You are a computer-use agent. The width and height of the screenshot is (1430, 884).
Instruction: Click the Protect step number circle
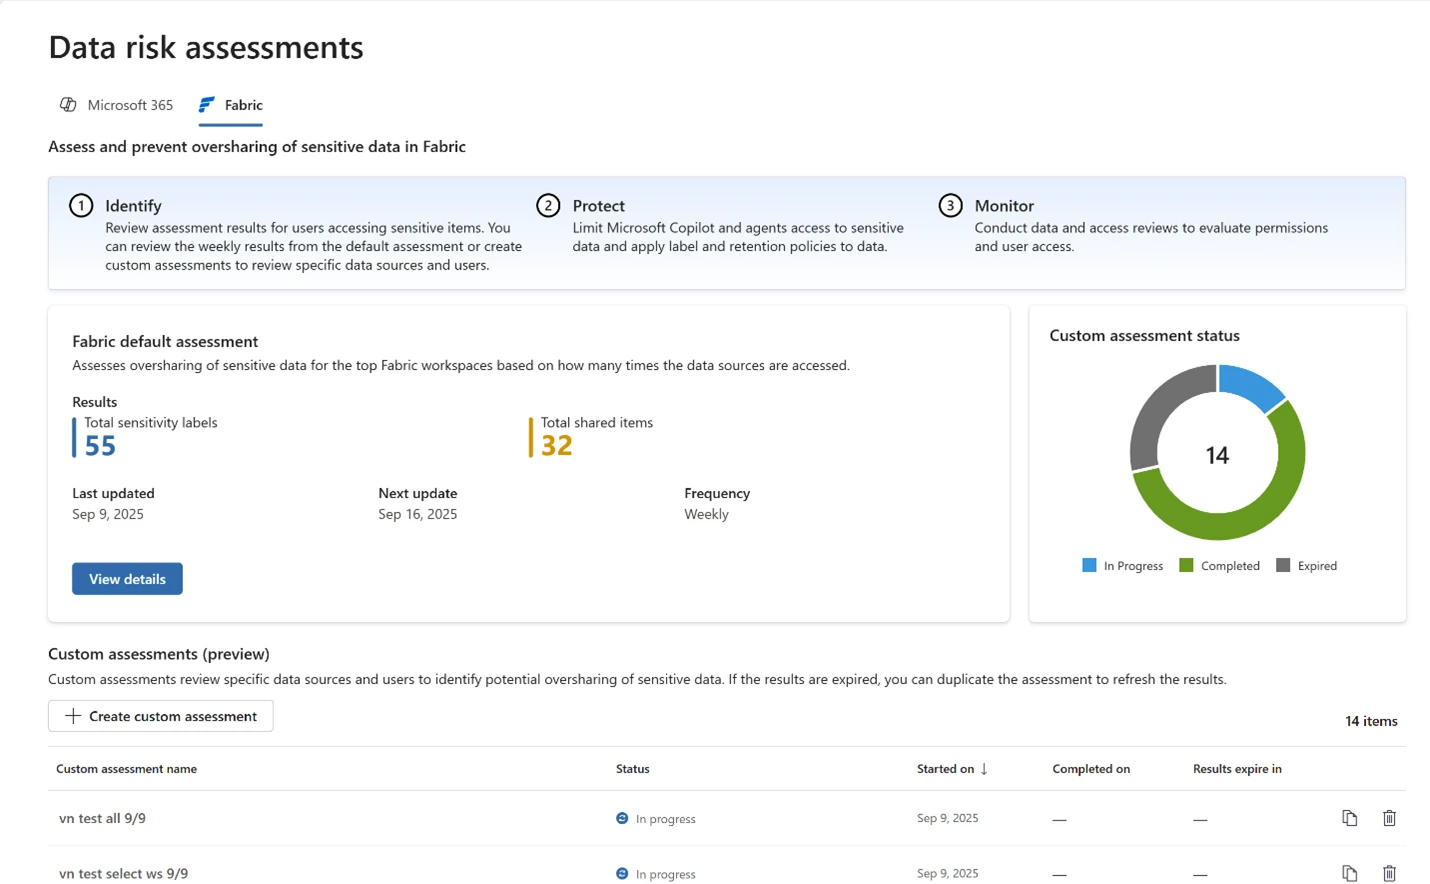coord(549,205)
